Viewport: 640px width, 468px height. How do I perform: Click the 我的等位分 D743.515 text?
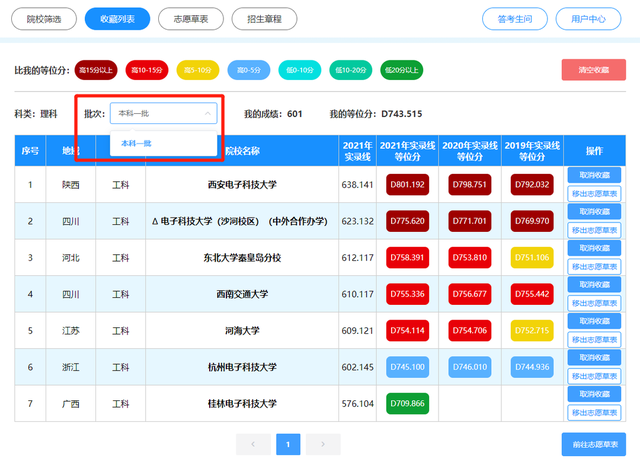(x=376, y=114)
